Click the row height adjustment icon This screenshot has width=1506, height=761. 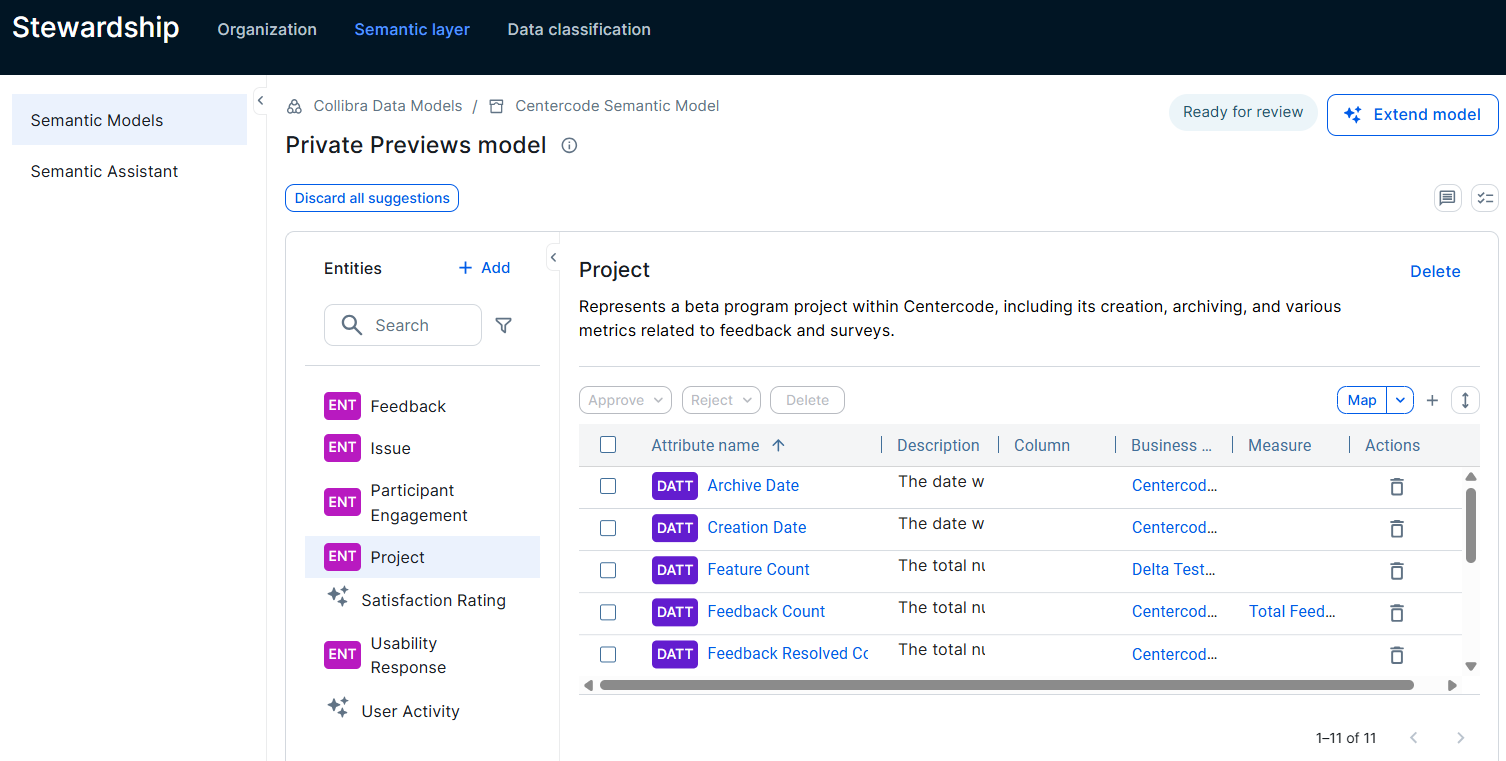click(x=1465, y=399)
